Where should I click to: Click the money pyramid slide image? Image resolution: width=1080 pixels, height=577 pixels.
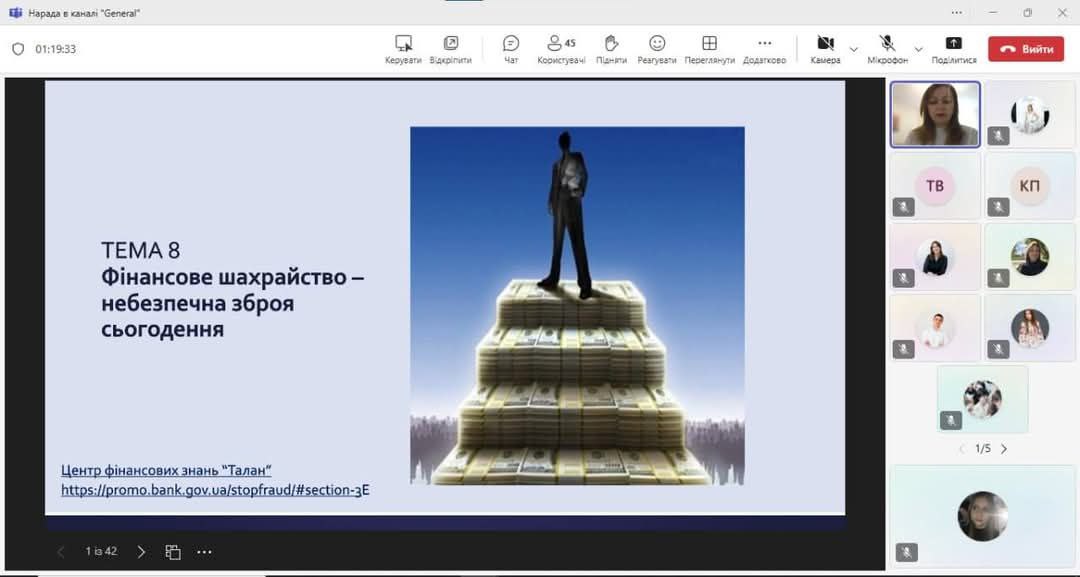tap(577, 306)
